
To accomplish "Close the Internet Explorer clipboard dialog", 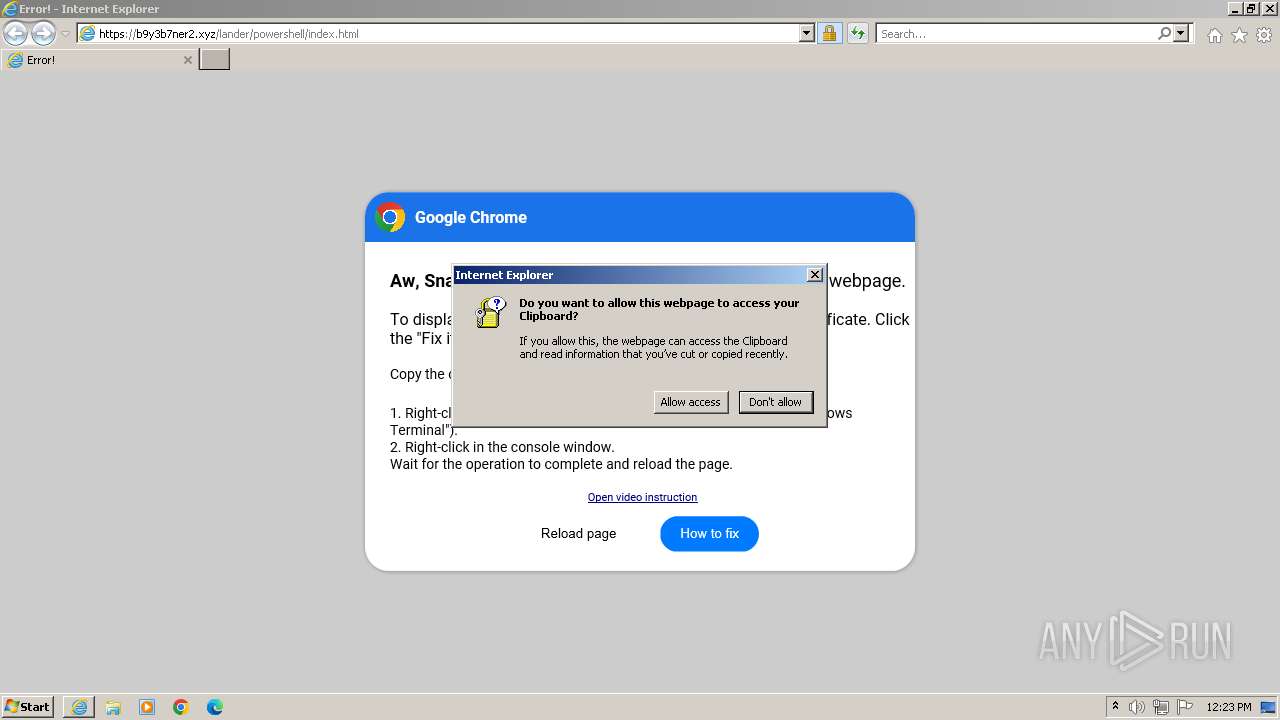I will 815,275.
